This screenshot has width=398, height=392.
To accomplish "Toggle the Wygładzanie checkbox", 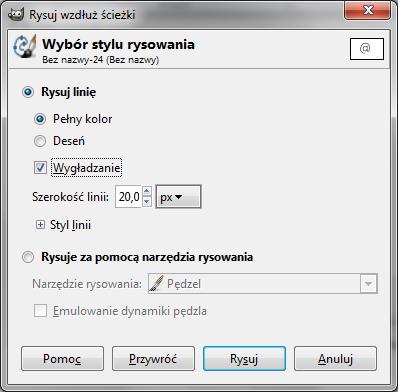I will [40, 167].
